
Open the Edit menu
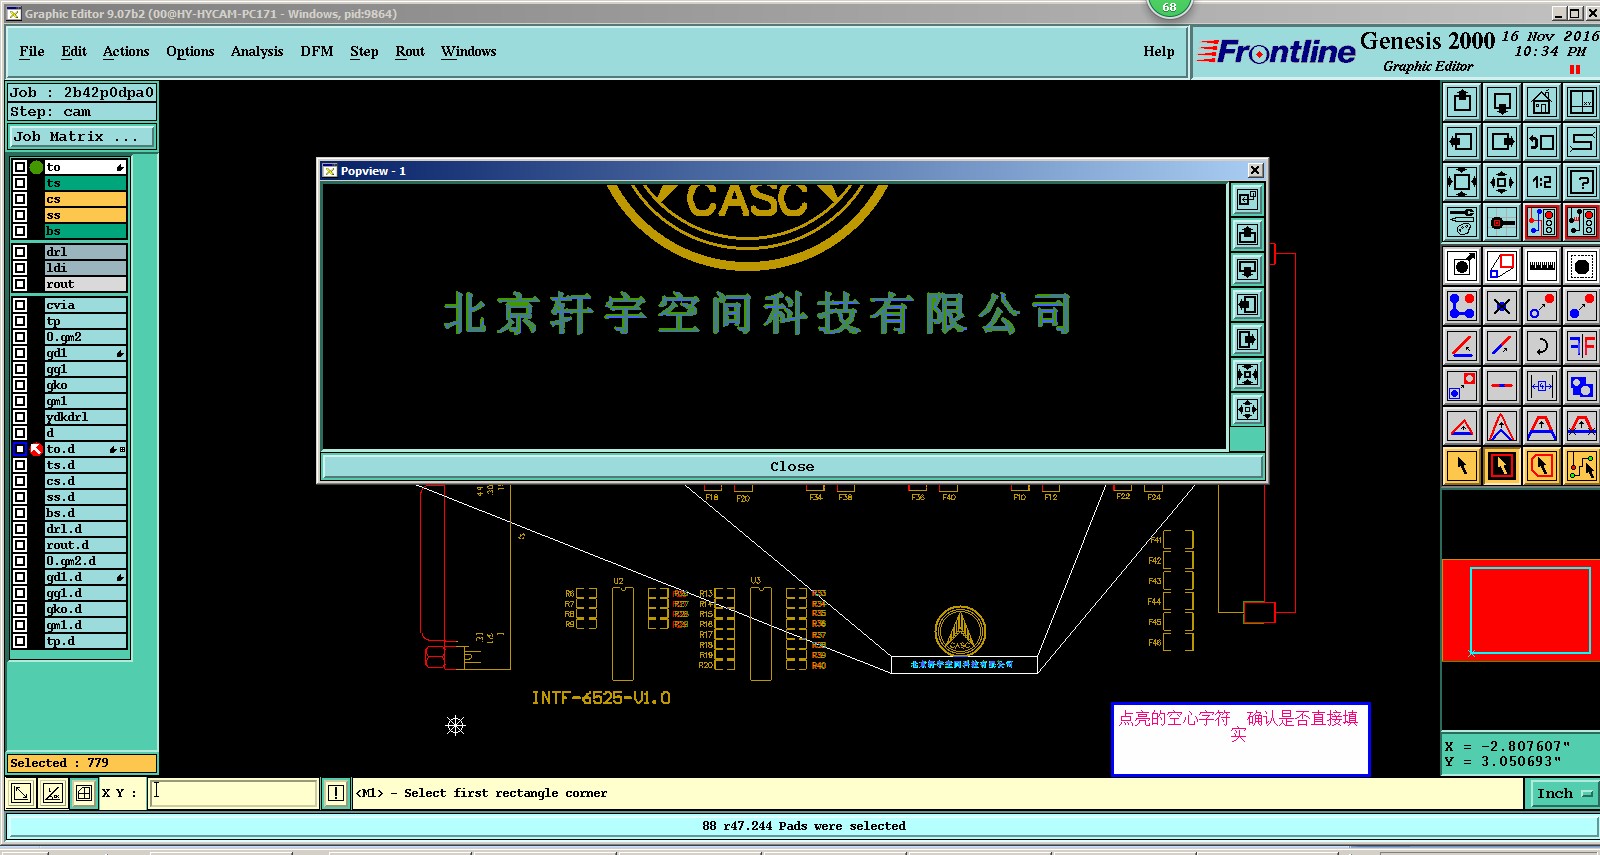(74, 51)
